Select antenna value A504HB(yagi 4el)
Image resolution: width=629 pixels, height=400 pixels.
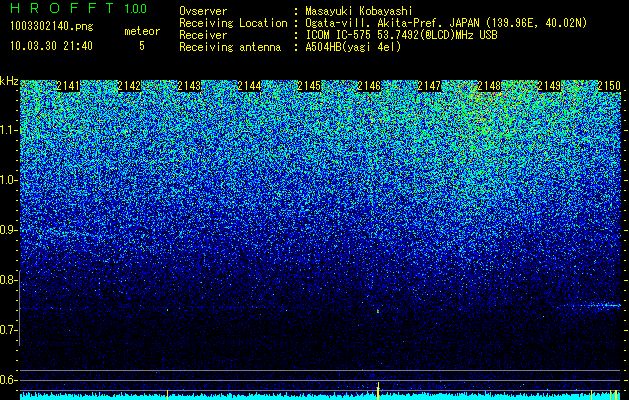(353, 47)
